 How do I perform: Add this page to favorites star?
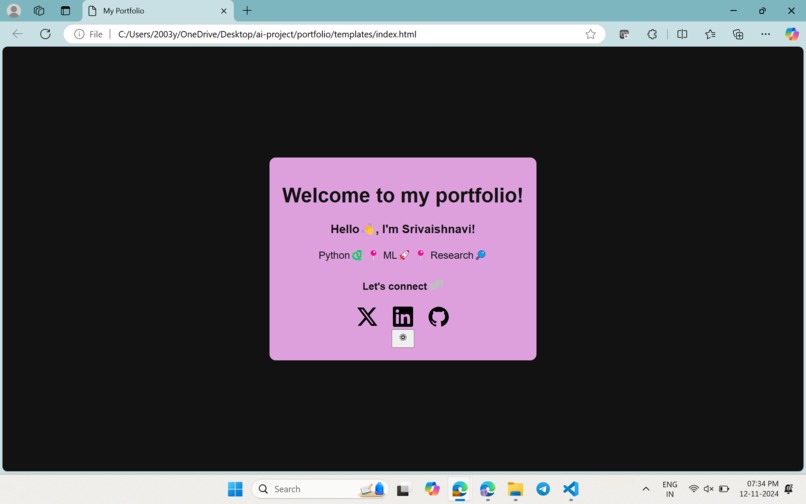pos(590,34)
